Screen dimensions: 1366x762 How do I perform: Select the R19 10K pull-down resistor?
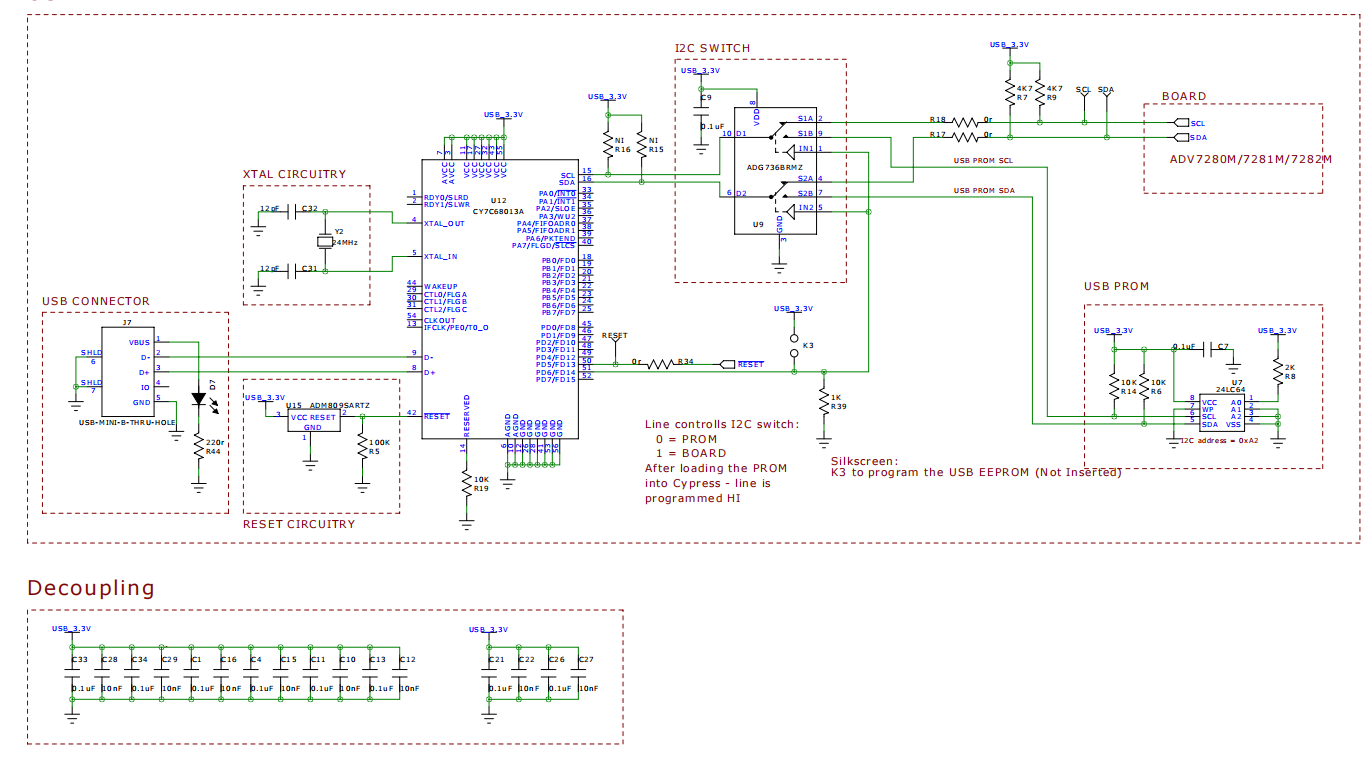tap(467, 484)
